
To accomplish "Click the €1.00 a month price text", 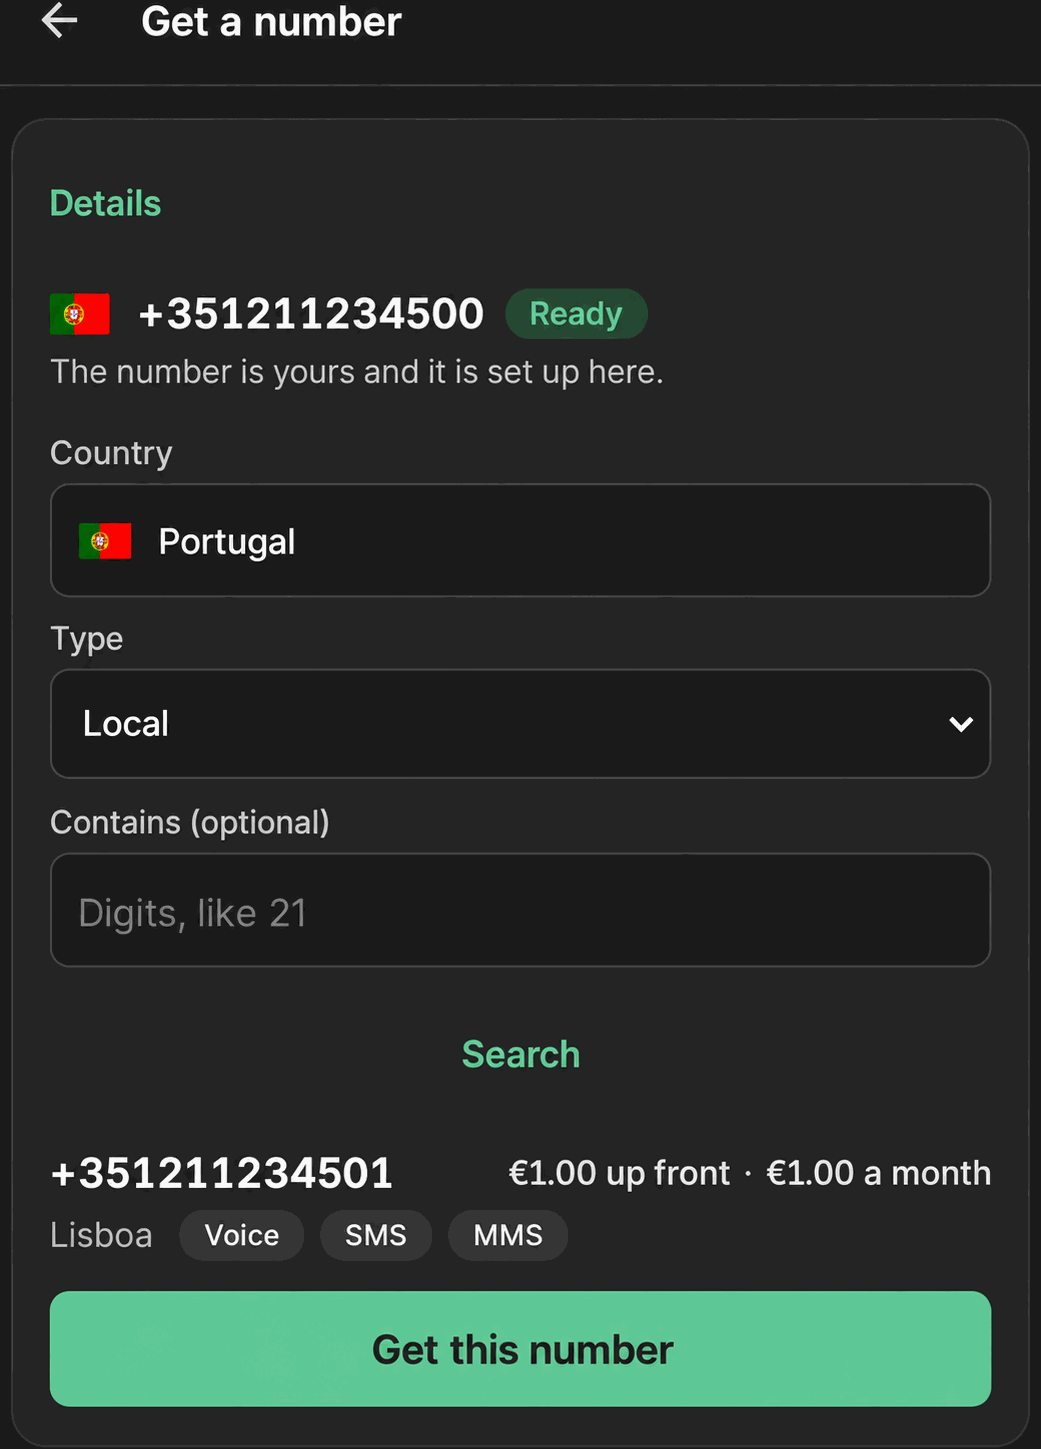I will [x=878, y=1173].
